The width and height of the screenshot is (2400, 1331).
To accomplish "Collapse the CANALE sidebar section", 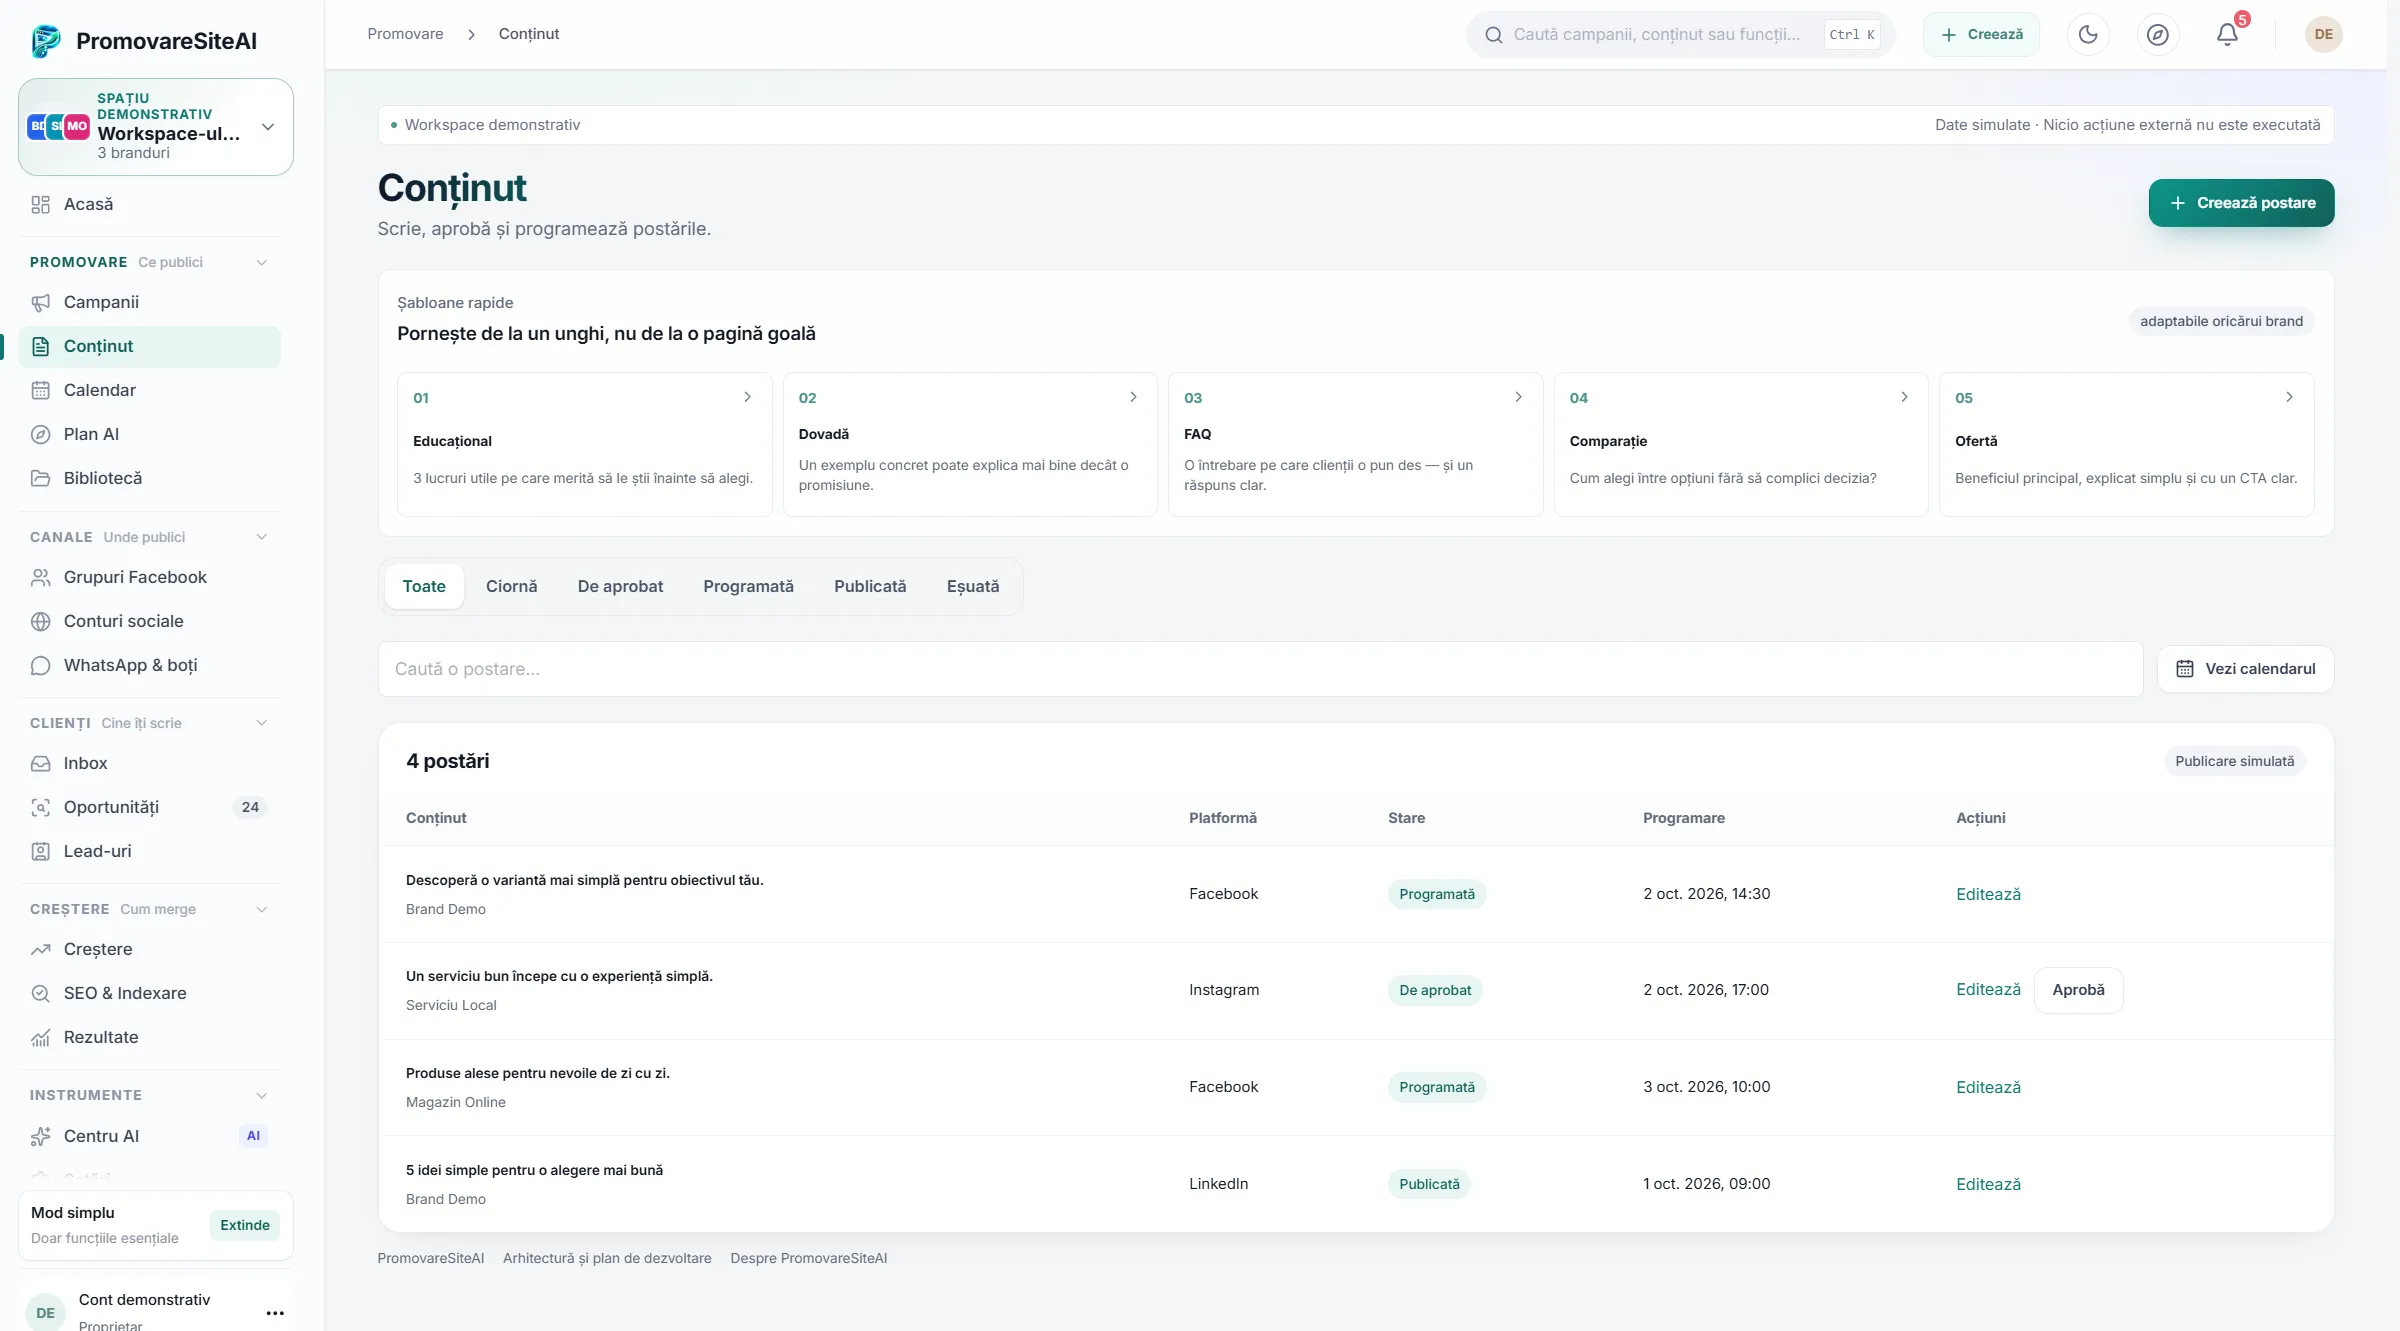I will pos(262,537).
